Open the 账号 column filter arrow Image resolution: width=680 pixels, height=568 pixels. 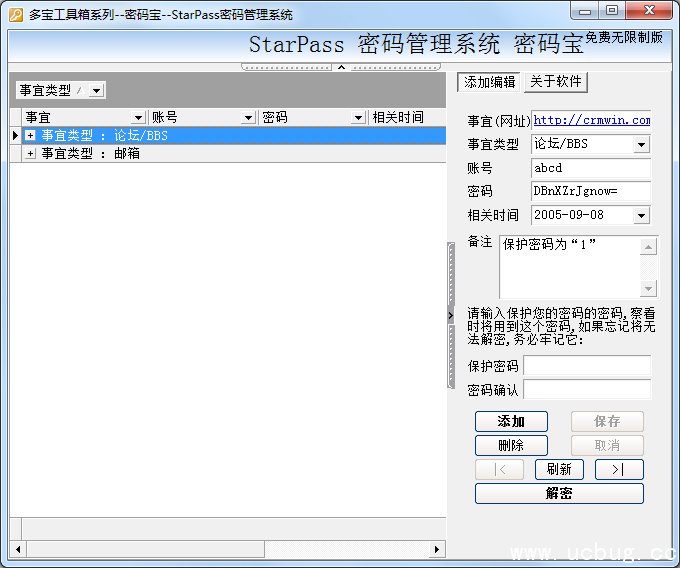[x=248, y=118]
